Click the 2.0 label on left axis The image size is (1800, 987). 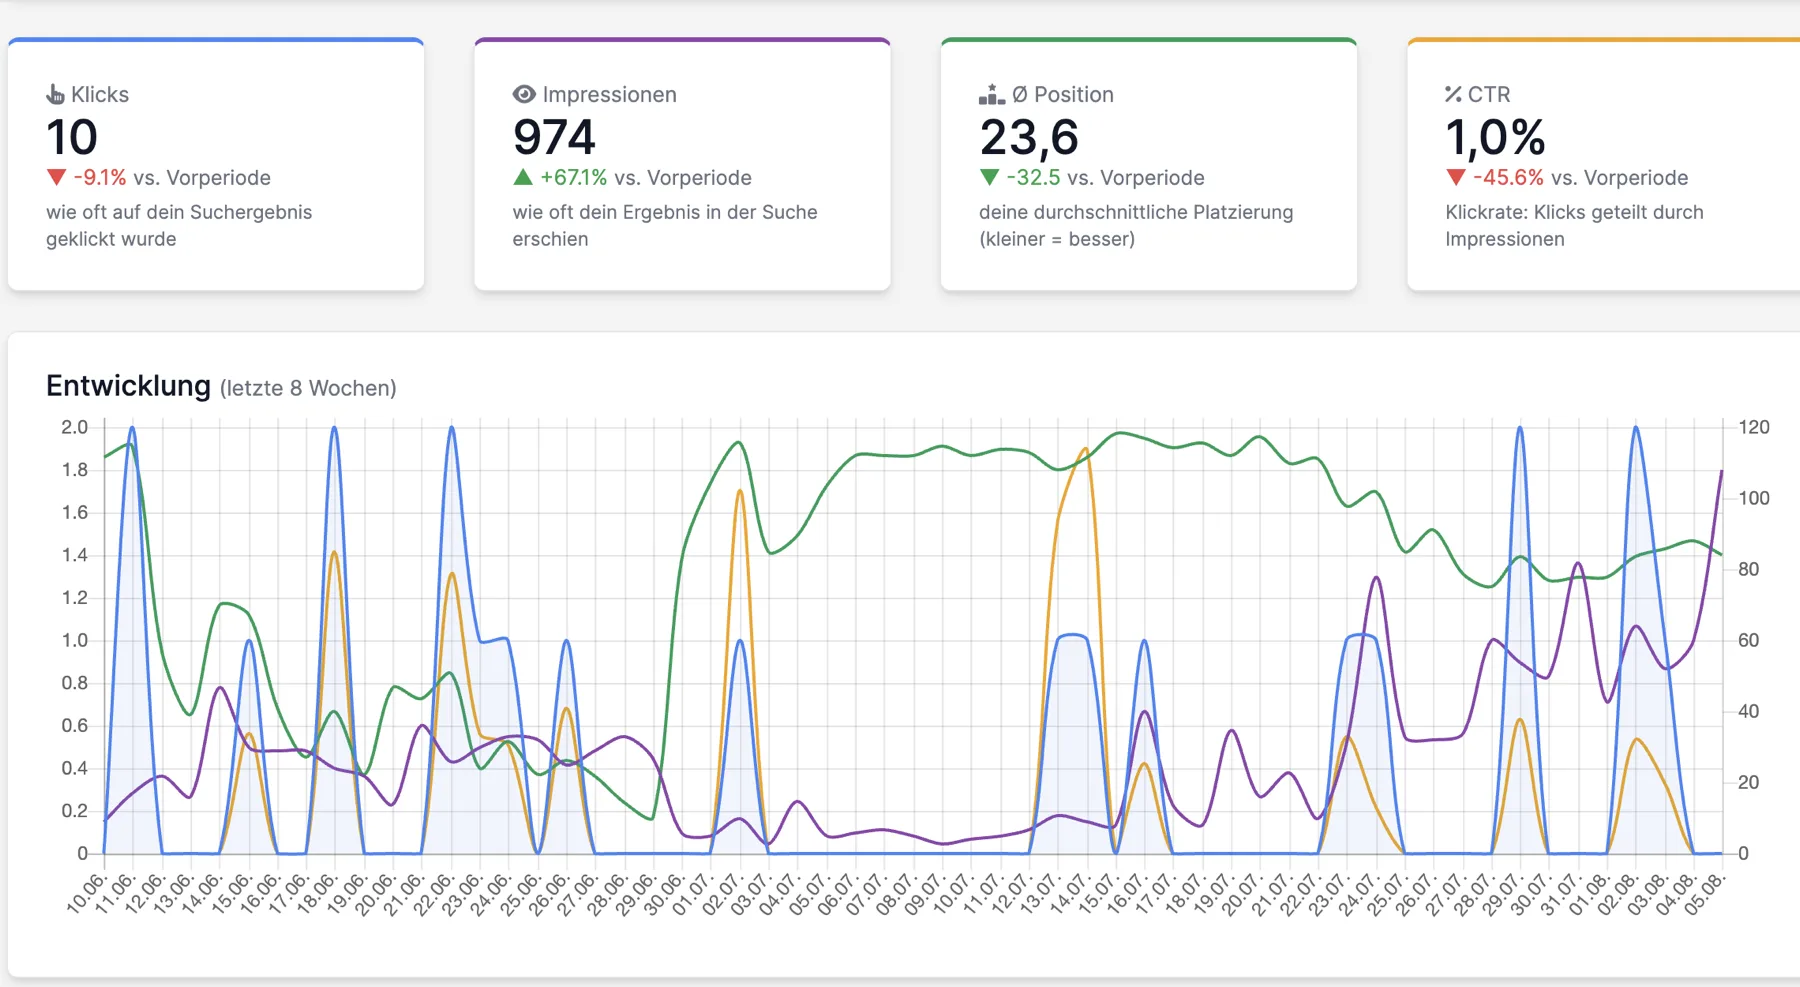click(74, 427)
